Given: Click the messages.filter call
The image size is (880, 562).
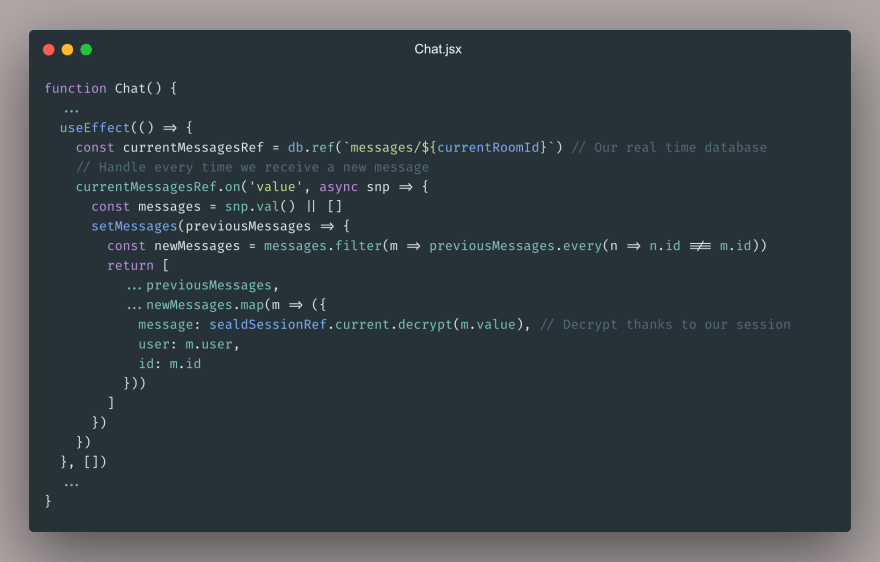Looking at the screenshot, I should tap(323, 246).
